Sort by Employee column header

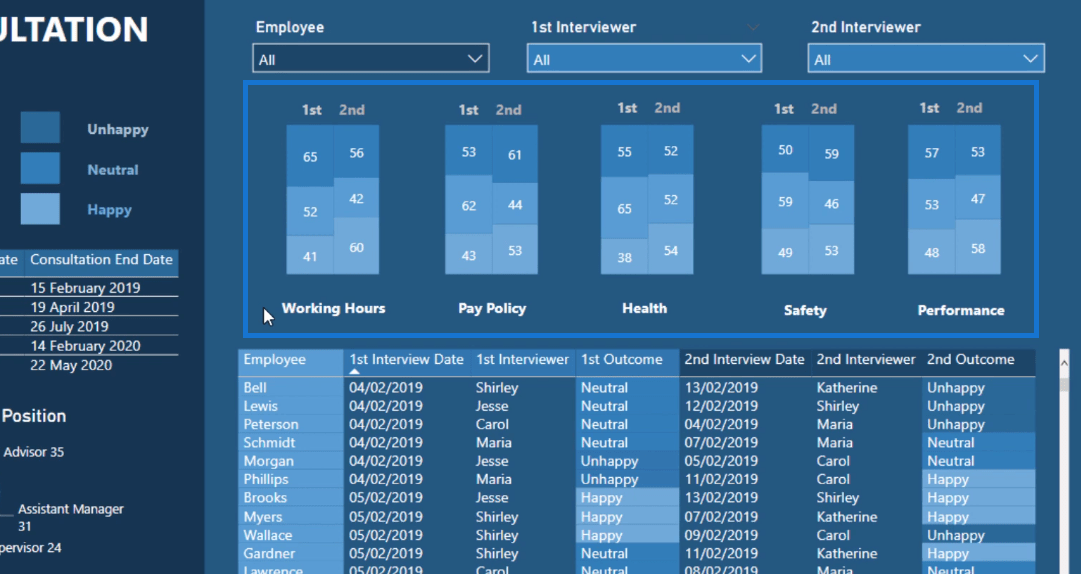pos(291,360)
